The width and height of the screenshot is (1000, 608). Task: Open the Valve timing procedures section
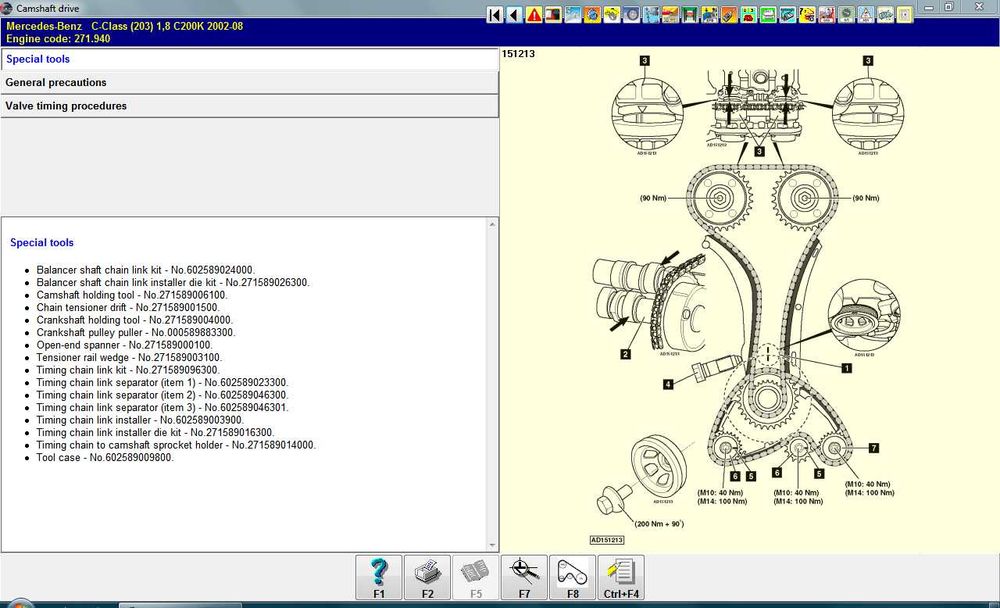pyautogui.click(x=249, y=106)
